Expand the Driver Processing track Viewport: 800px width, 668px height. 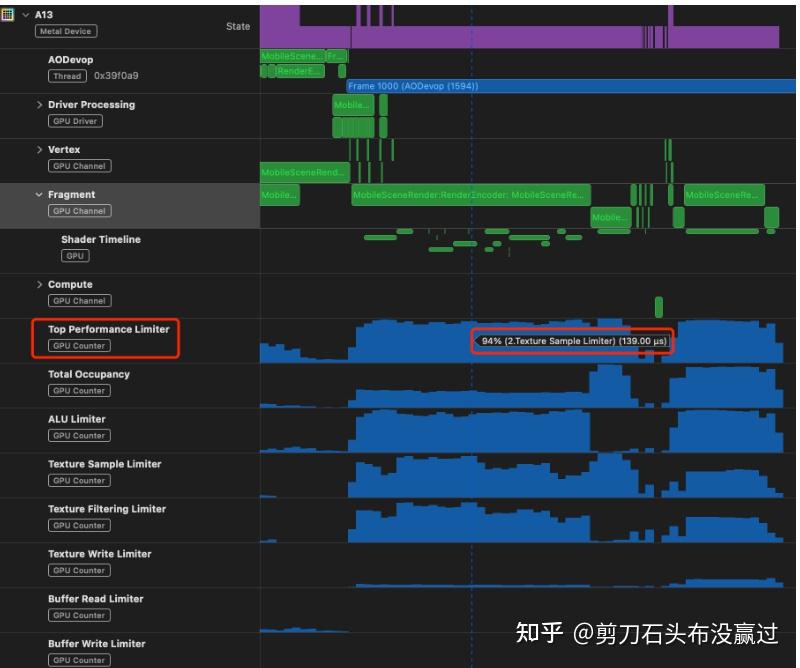click(x=39, y=104)
